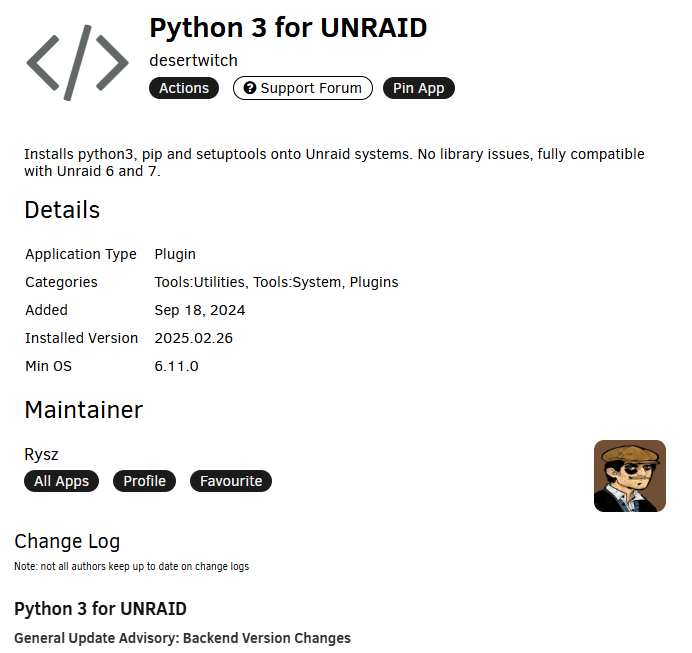Screen dimensions: 692x653
Task: Click author name 'desertwitch'
Action: click(x=193, y=60)
